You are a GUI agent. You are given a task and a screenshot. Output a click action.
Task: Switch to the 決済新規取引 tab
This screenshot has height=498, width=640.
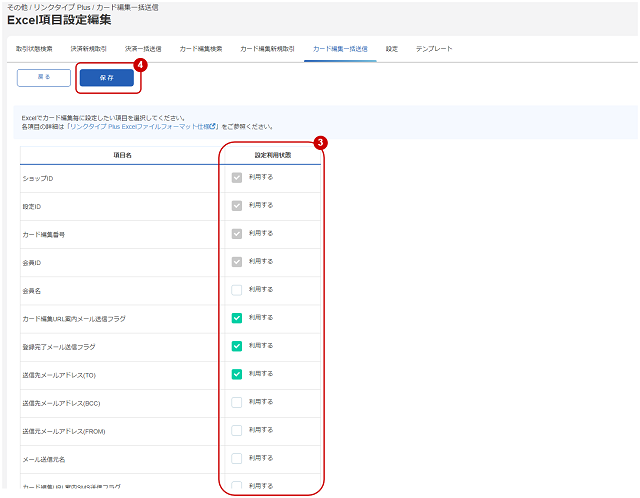coord(89,49)
